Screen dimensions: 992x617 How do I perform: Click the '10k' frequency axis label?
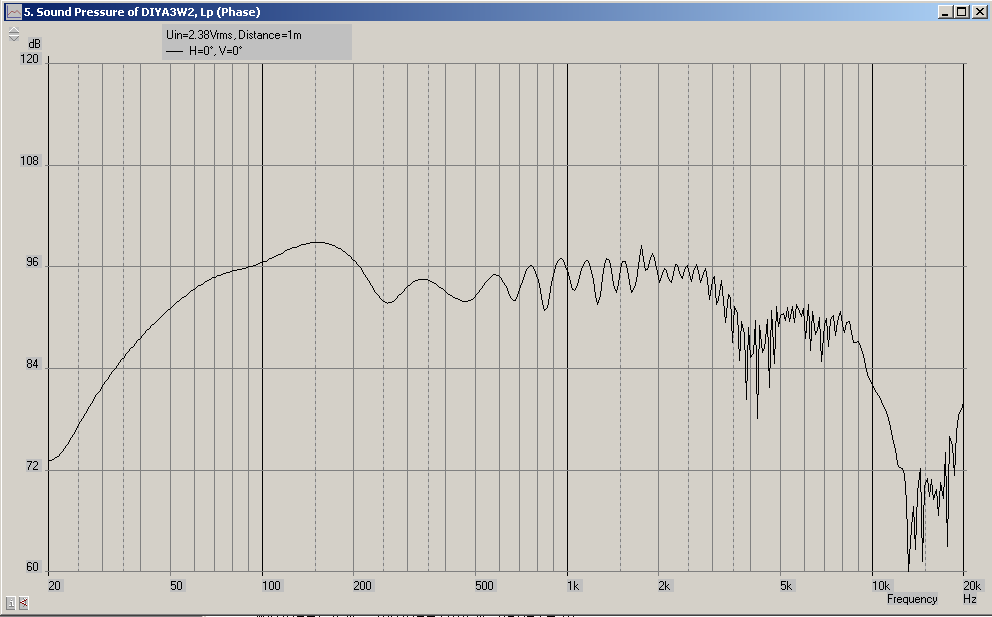point(881,586)
